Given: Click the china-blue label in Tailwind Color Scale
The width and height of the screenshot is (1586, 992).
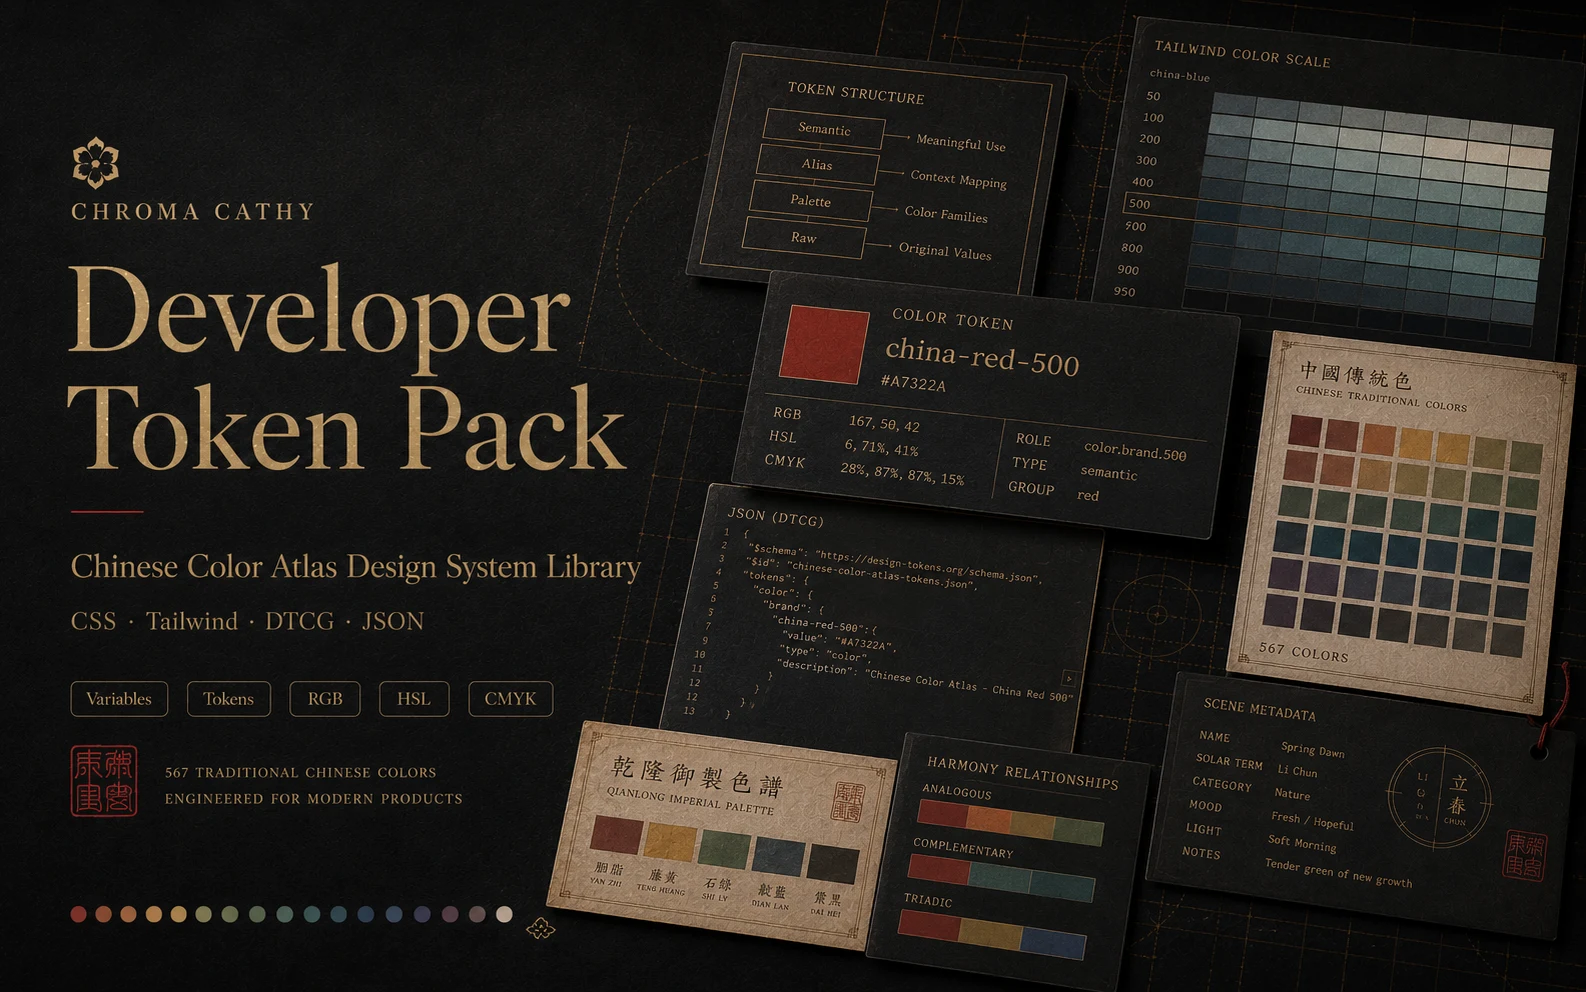Looking at the screenshot, I should click(1179, 75).
